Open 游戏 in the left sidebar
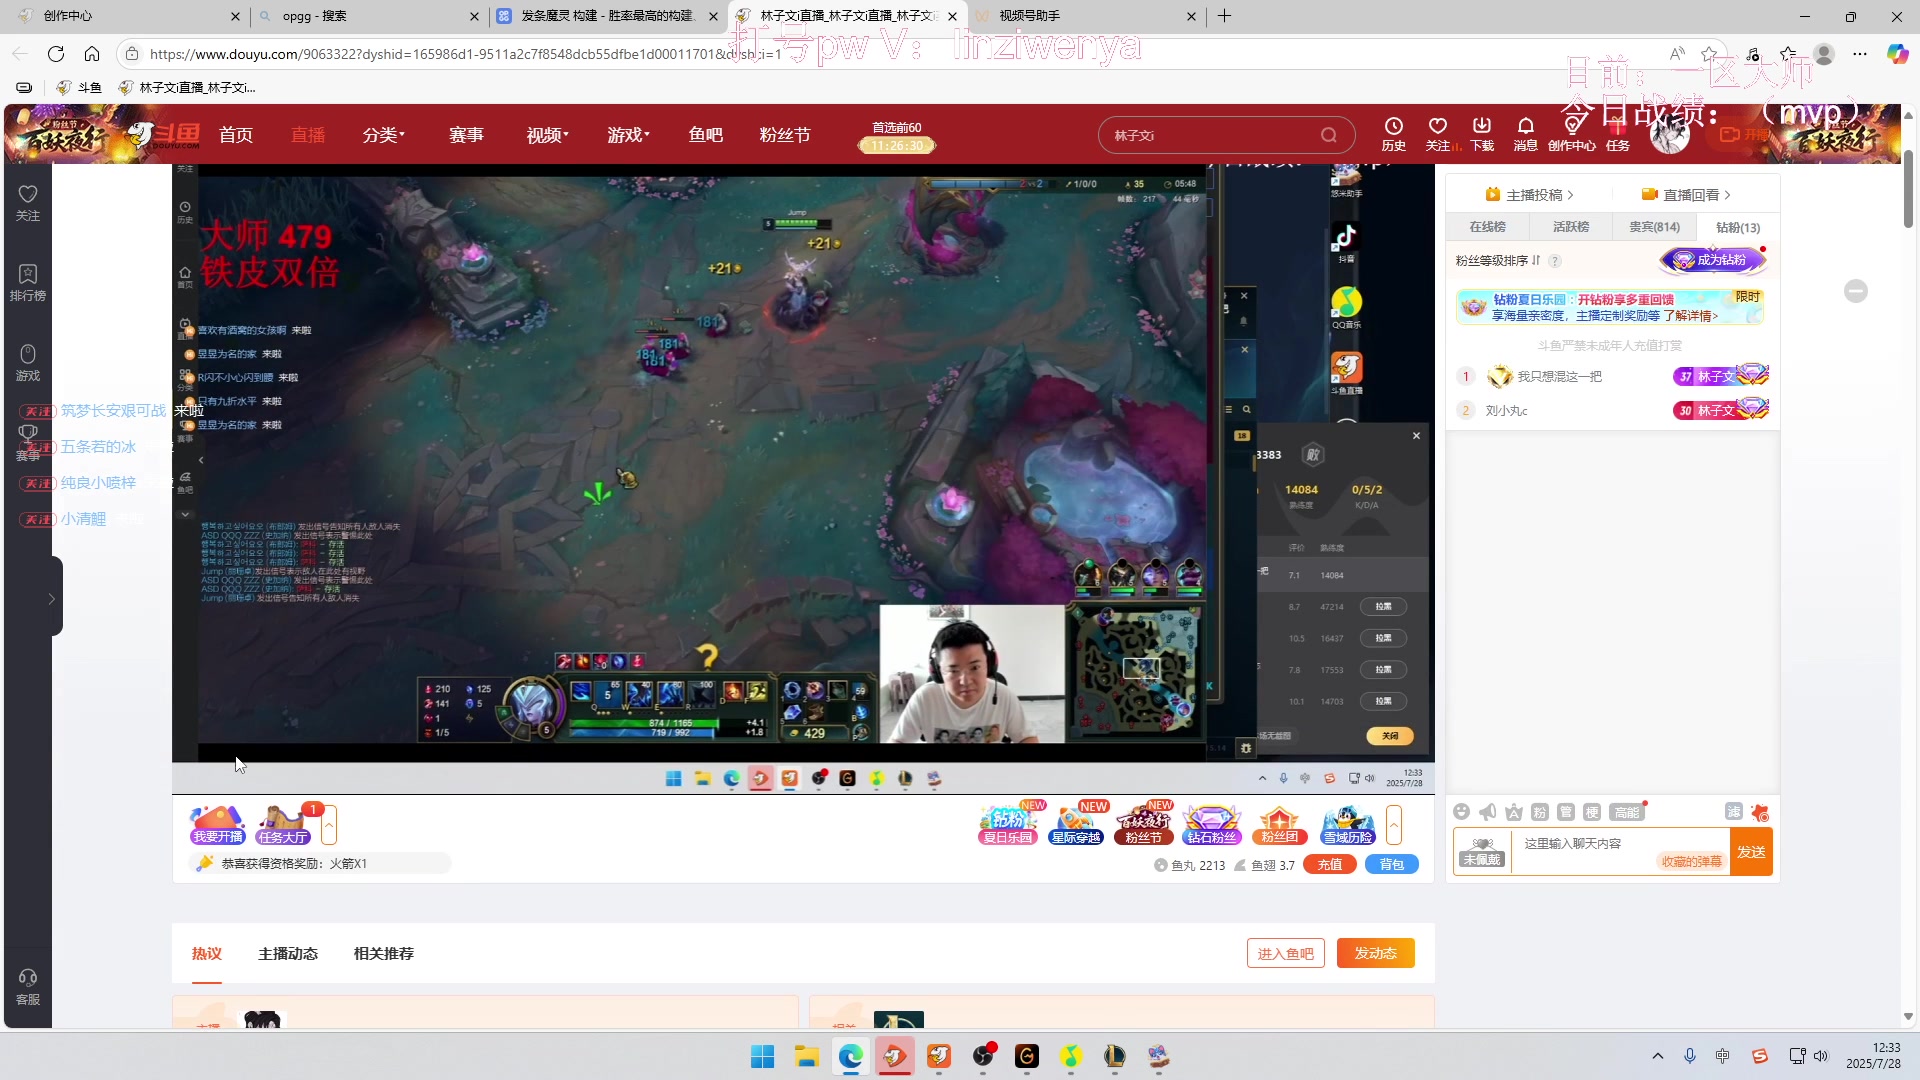 coord(28,363)
